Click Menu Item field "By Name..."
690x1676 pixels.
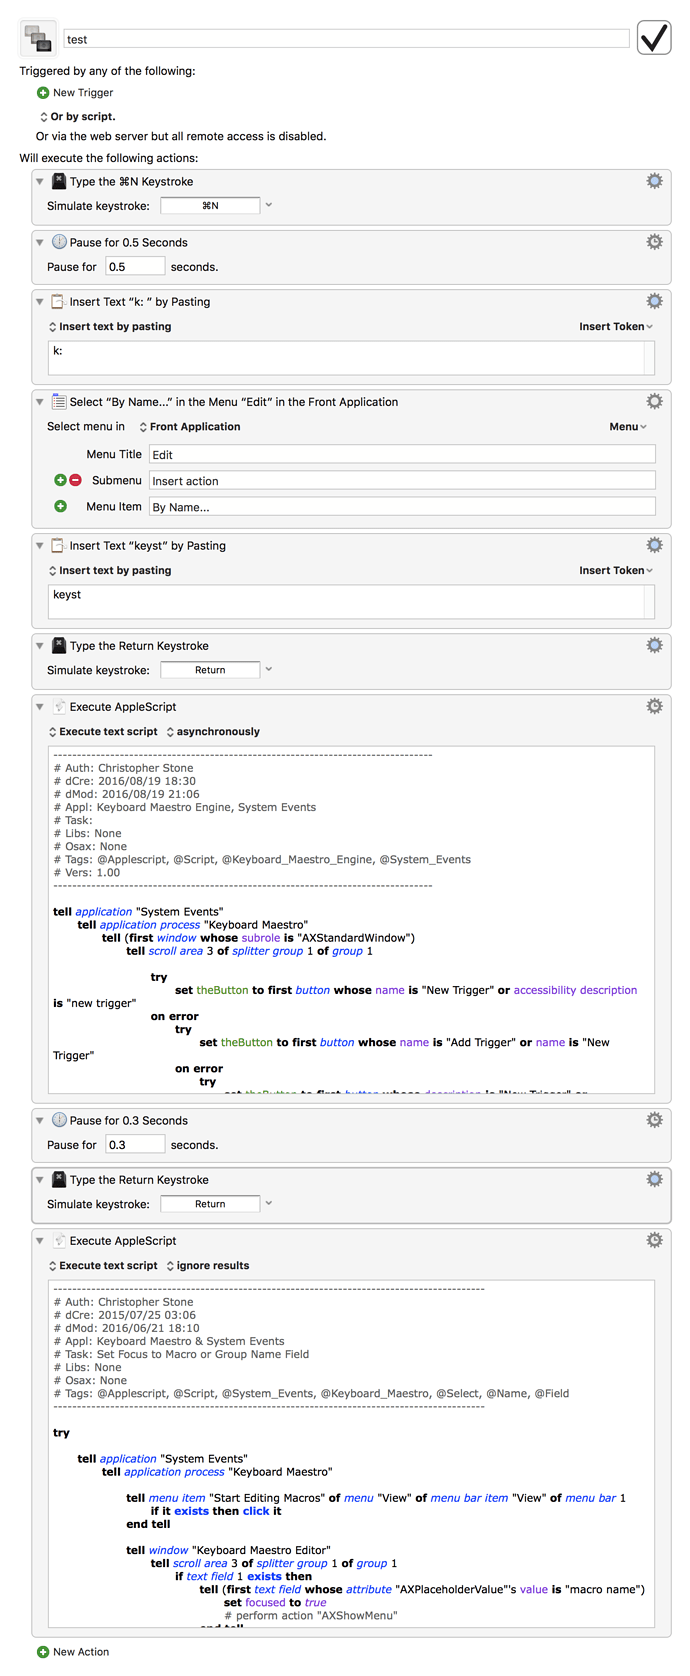pos(402,507)
